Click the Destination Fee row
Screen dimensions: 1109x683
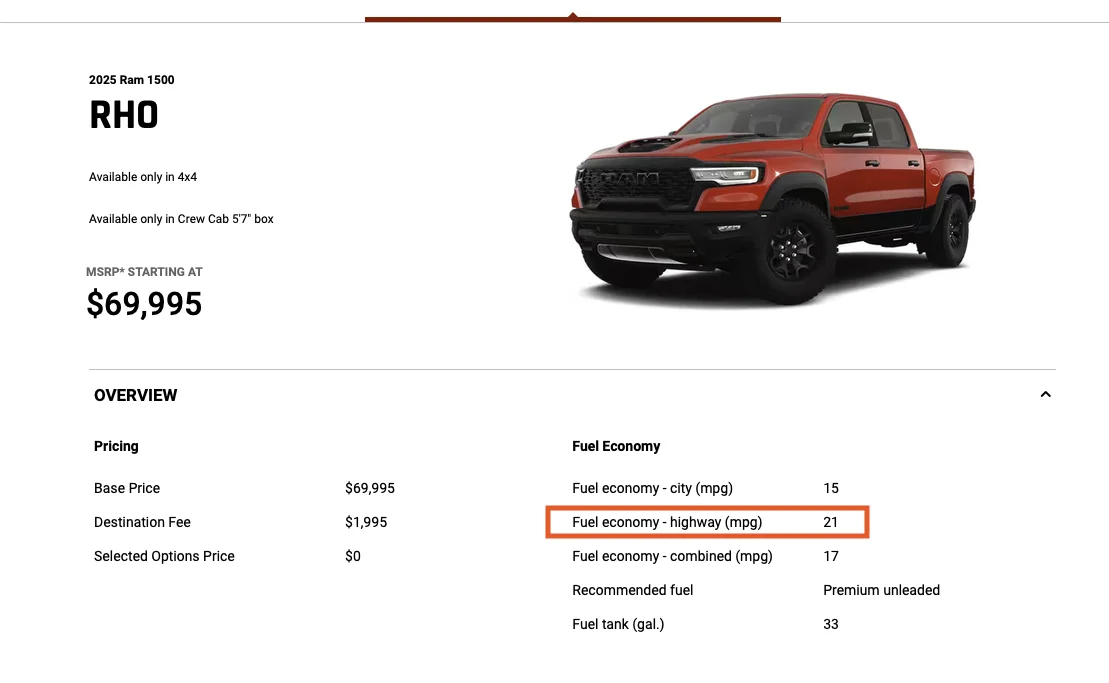240,522
